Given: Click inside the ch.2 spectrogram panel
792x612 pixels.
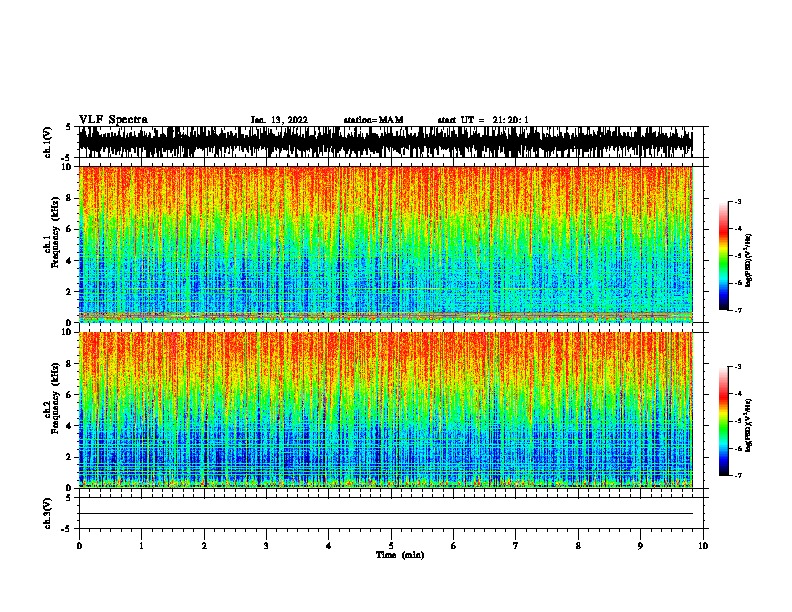Looking at the screenshot, I should pos(385,410).
